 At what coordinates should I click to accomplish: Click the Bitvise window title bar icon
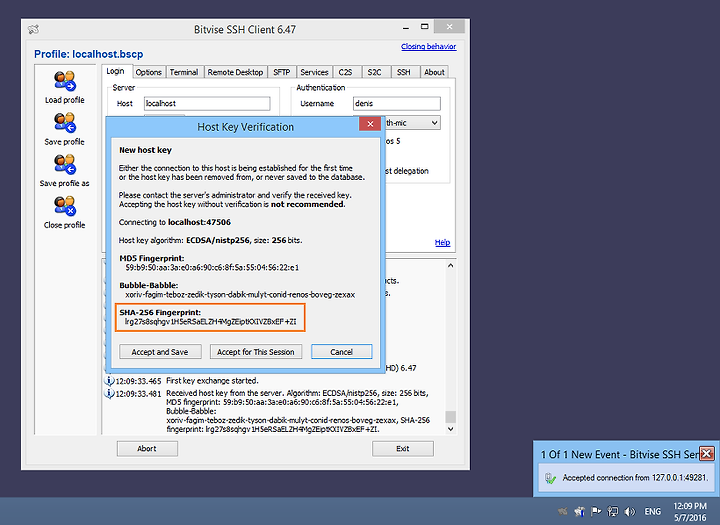(33, 29)
